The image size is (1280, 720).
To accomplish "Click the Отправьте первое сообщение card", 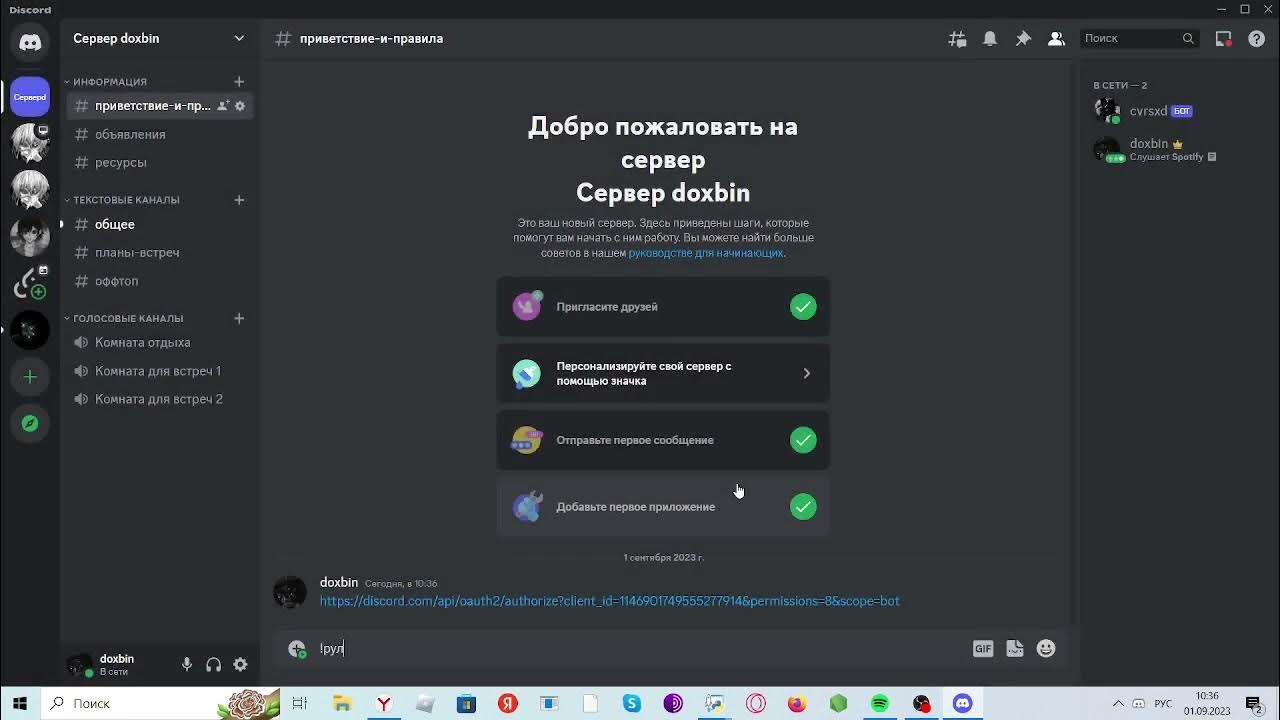I will 663,440.
